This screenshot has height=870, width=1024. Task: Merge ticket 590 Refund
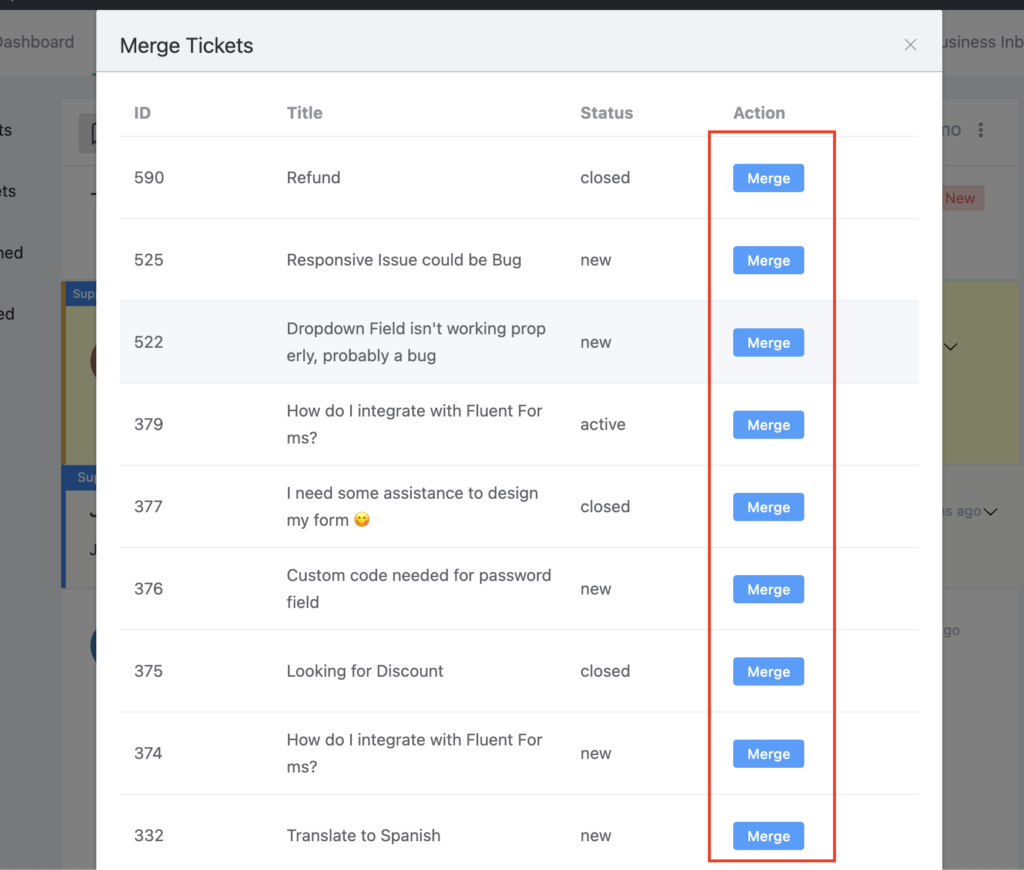pos(768,178)
